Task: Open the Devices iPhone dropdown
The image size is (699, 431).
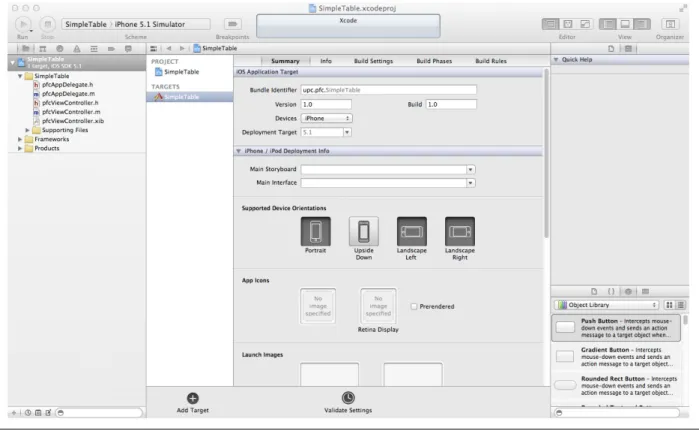Action: pos(326,119)
